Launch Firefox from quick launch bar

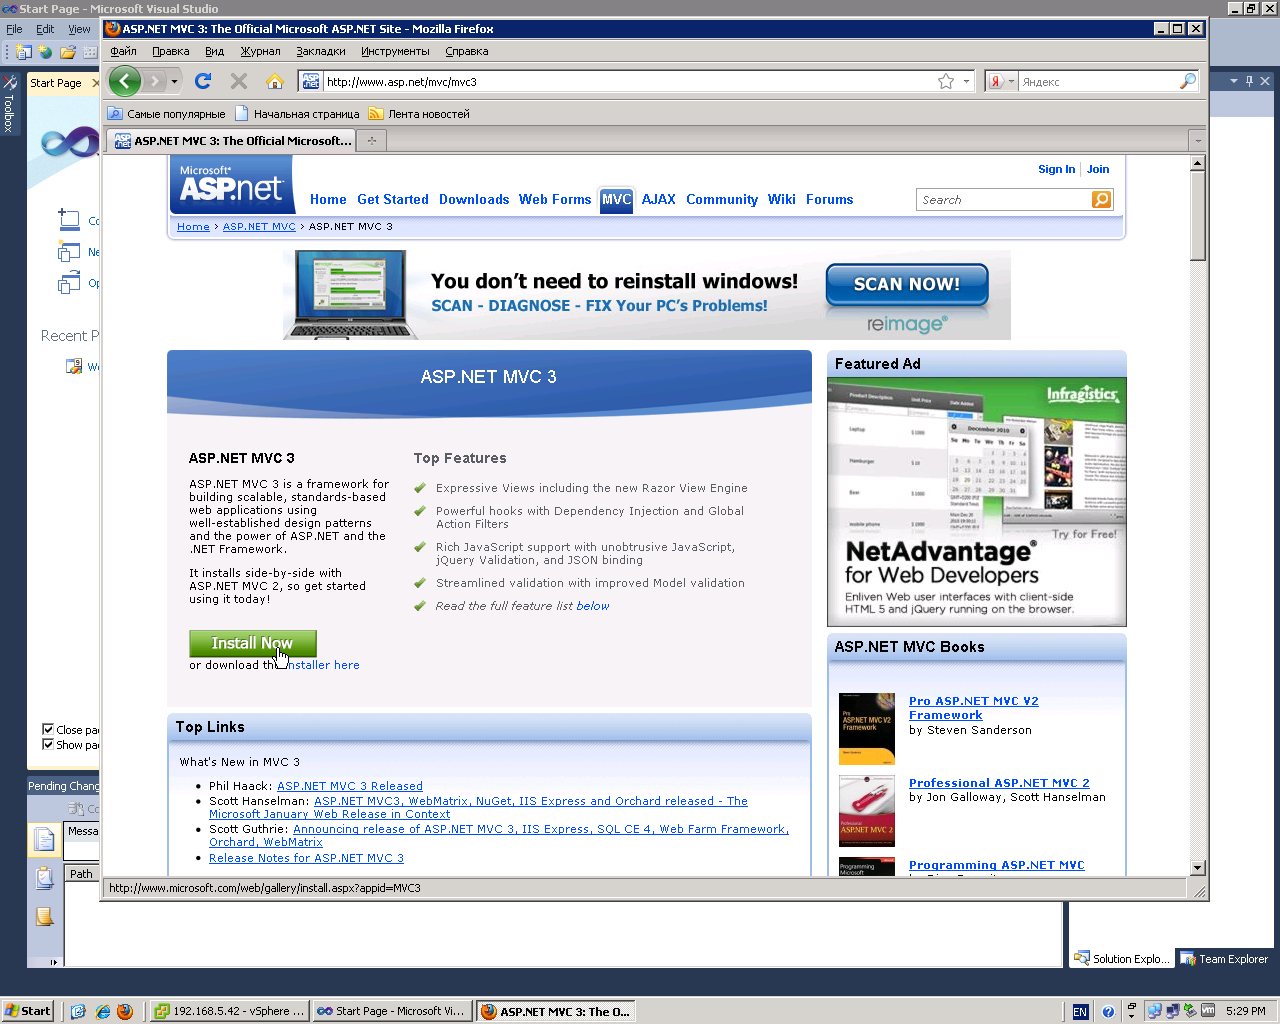click(x=125, y=1011)
